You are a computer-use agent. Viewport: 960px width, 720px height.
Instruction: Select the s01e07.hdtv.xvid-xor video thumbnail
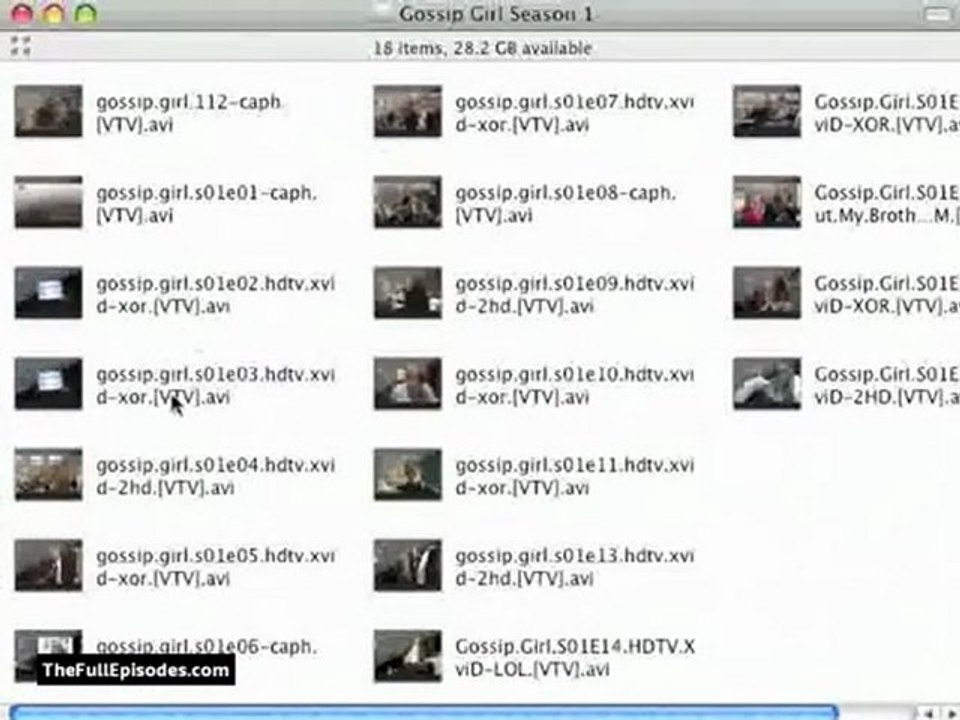pyautogui.click(x=408, y=111)
